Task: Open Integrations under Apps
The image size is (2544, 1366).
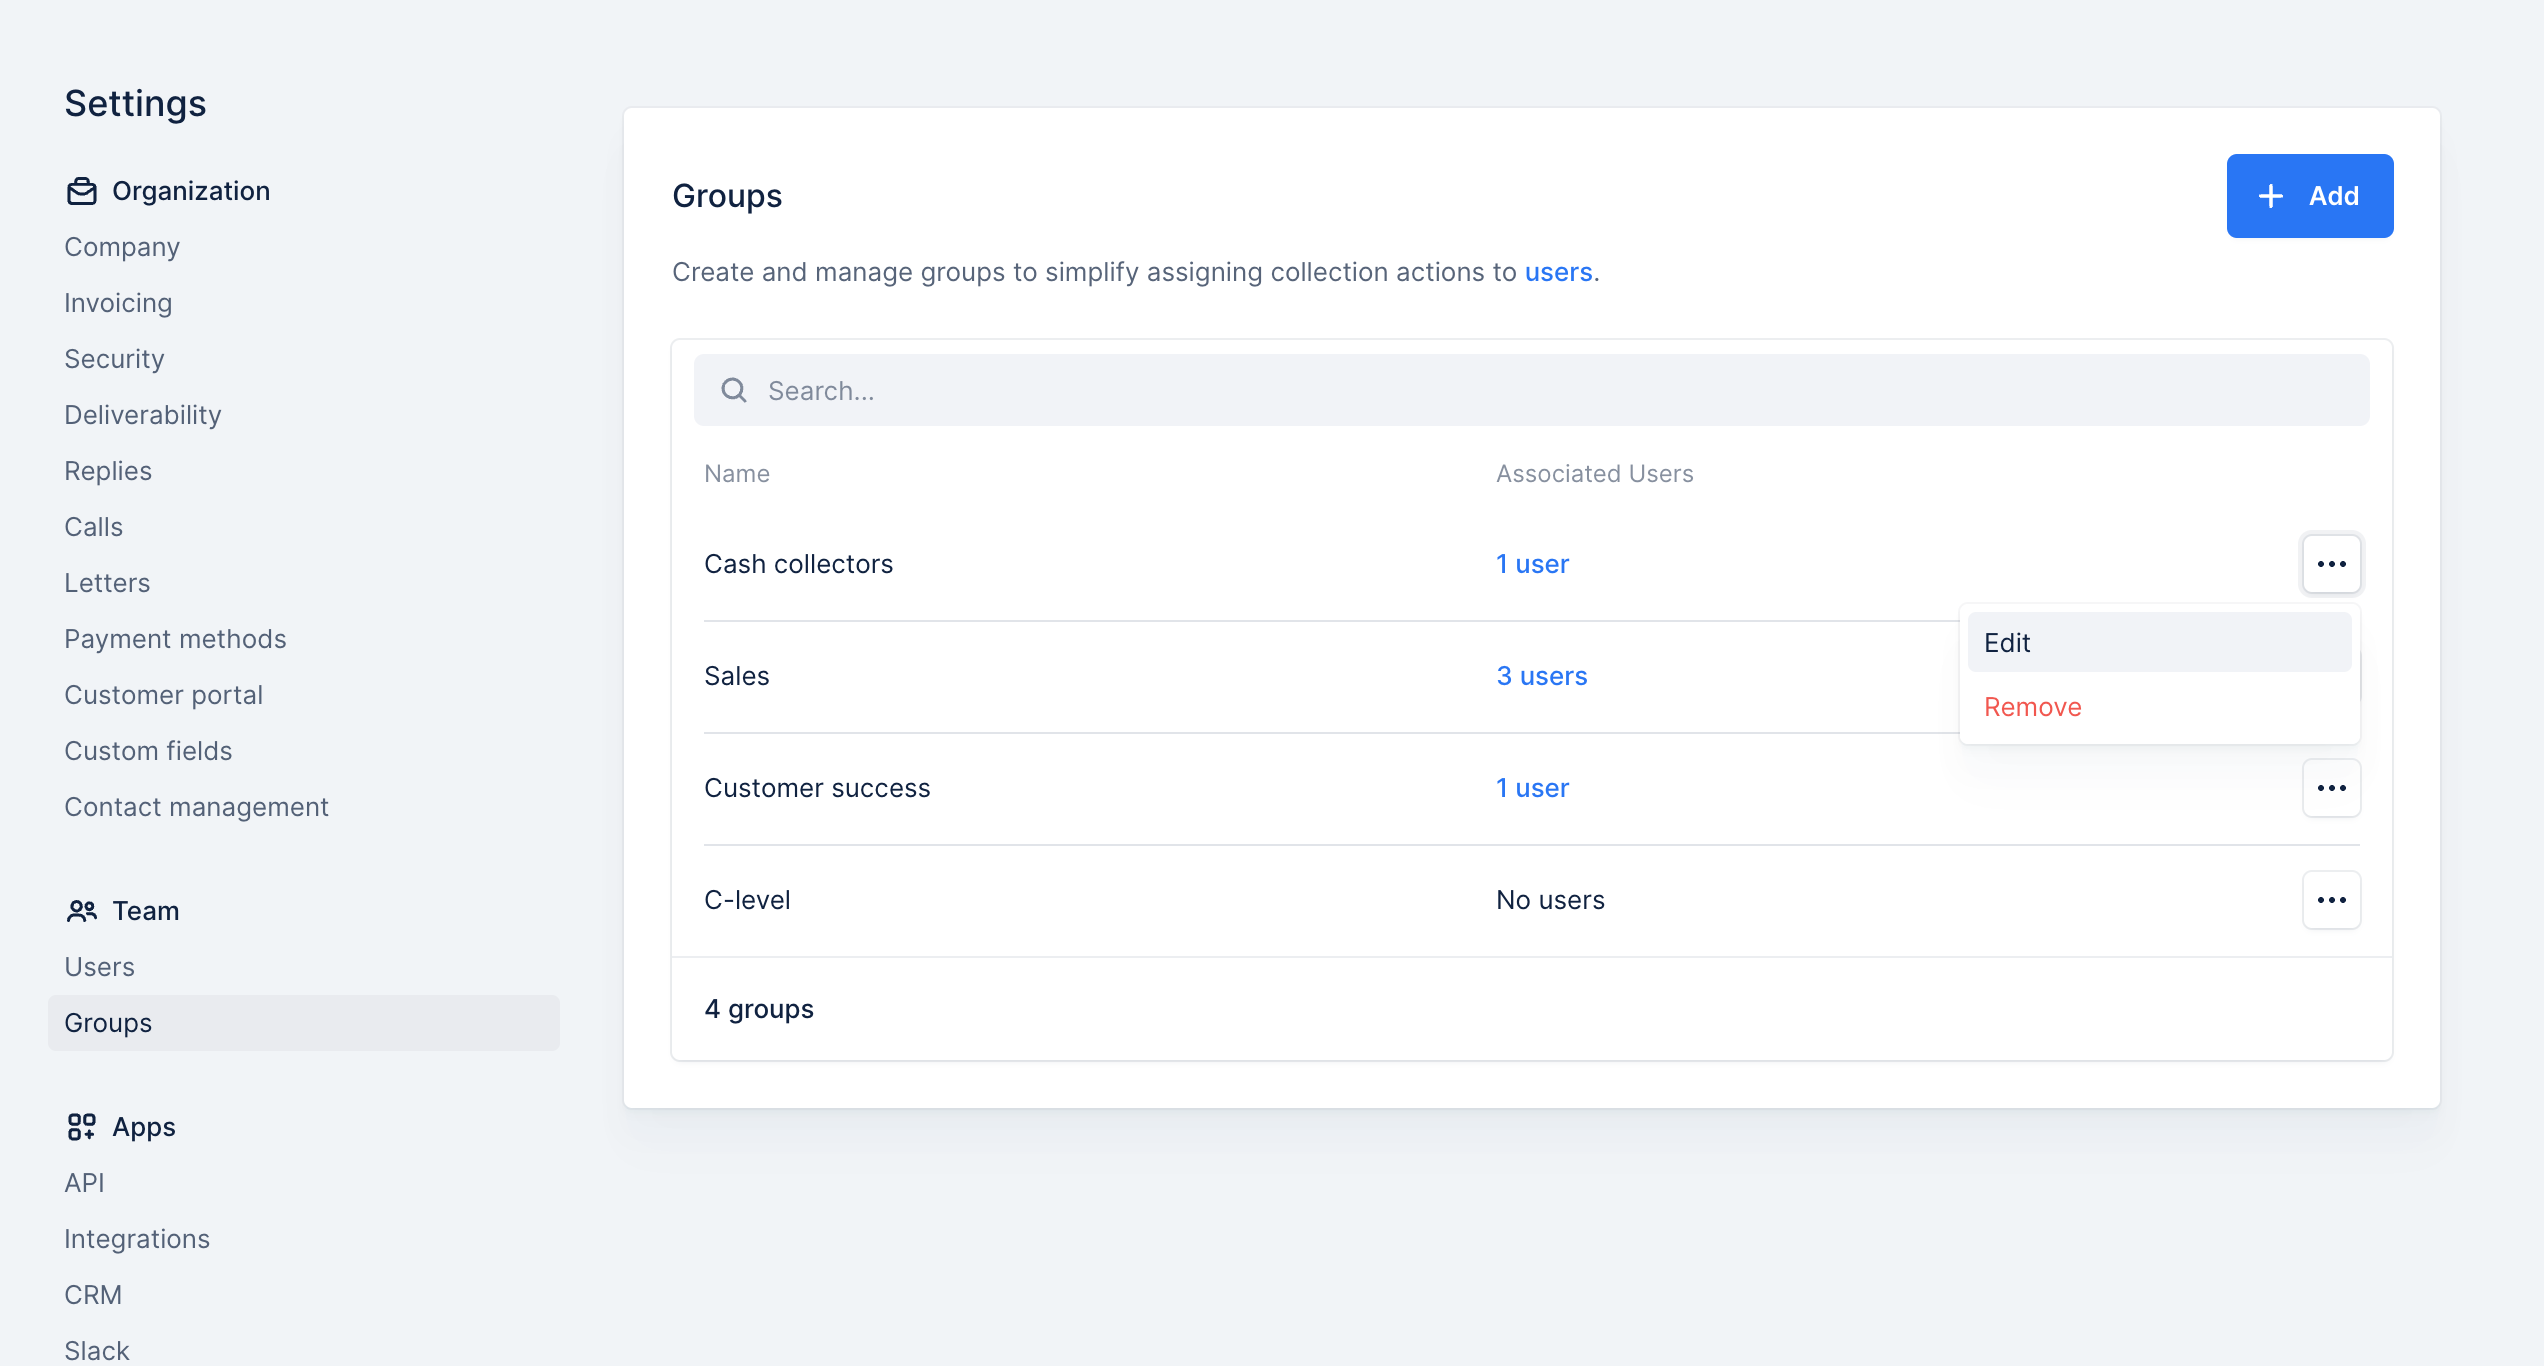Action: coord(137,1239)
